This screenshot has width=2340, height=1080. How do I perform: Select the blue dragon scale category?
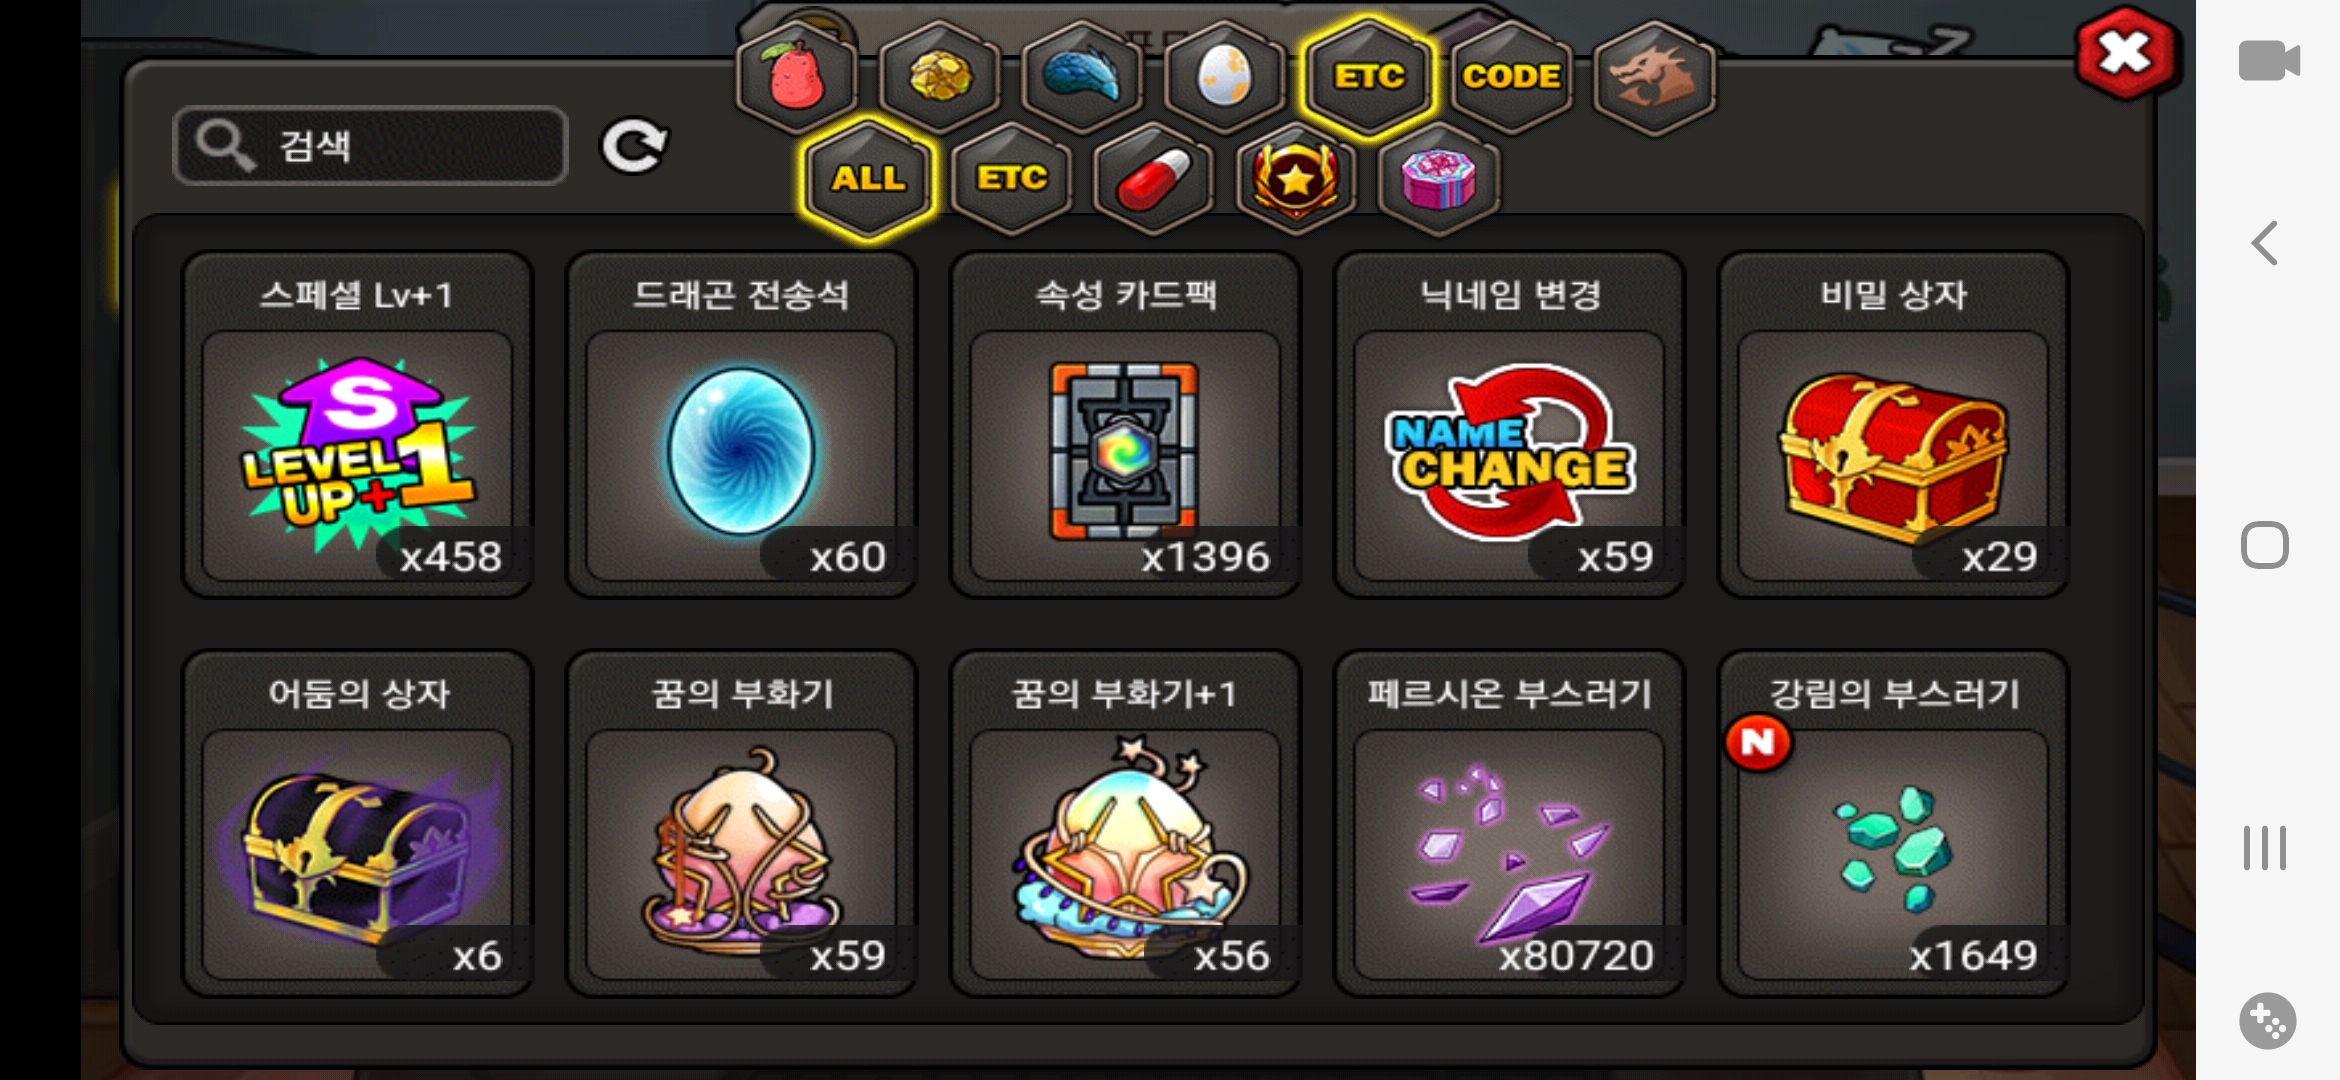[x=1082, y=77]
